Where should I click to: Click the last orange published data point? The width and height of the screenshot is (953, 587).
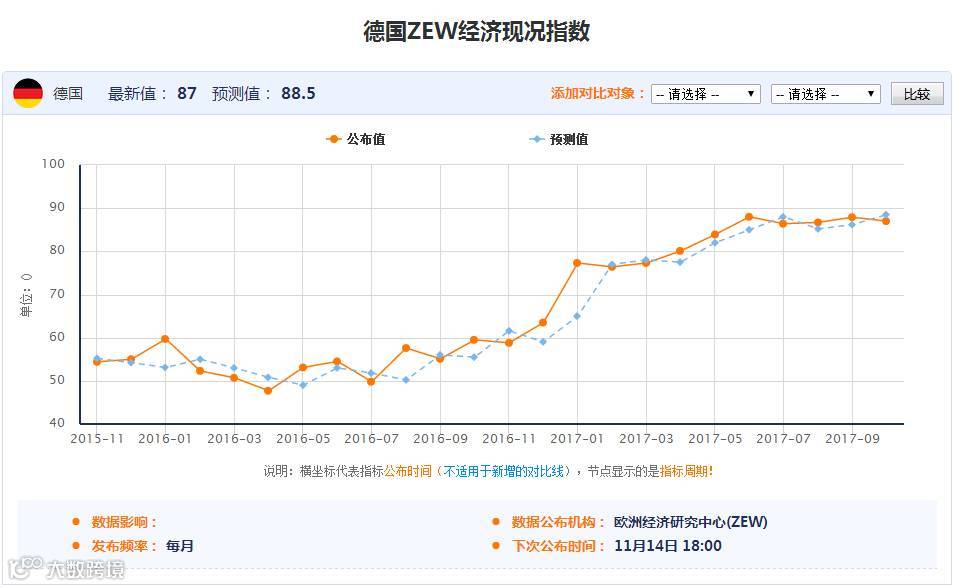[886, 221]
